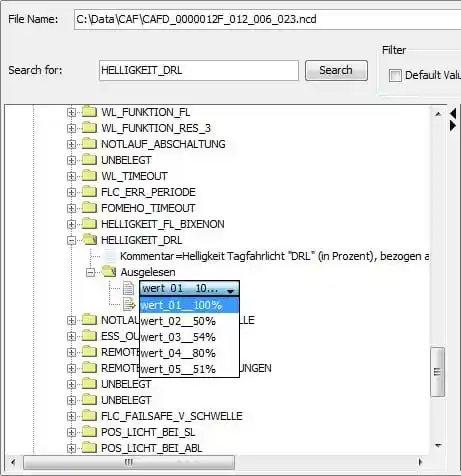Click the vertical scrollbar thumb

tap(438, 372)
